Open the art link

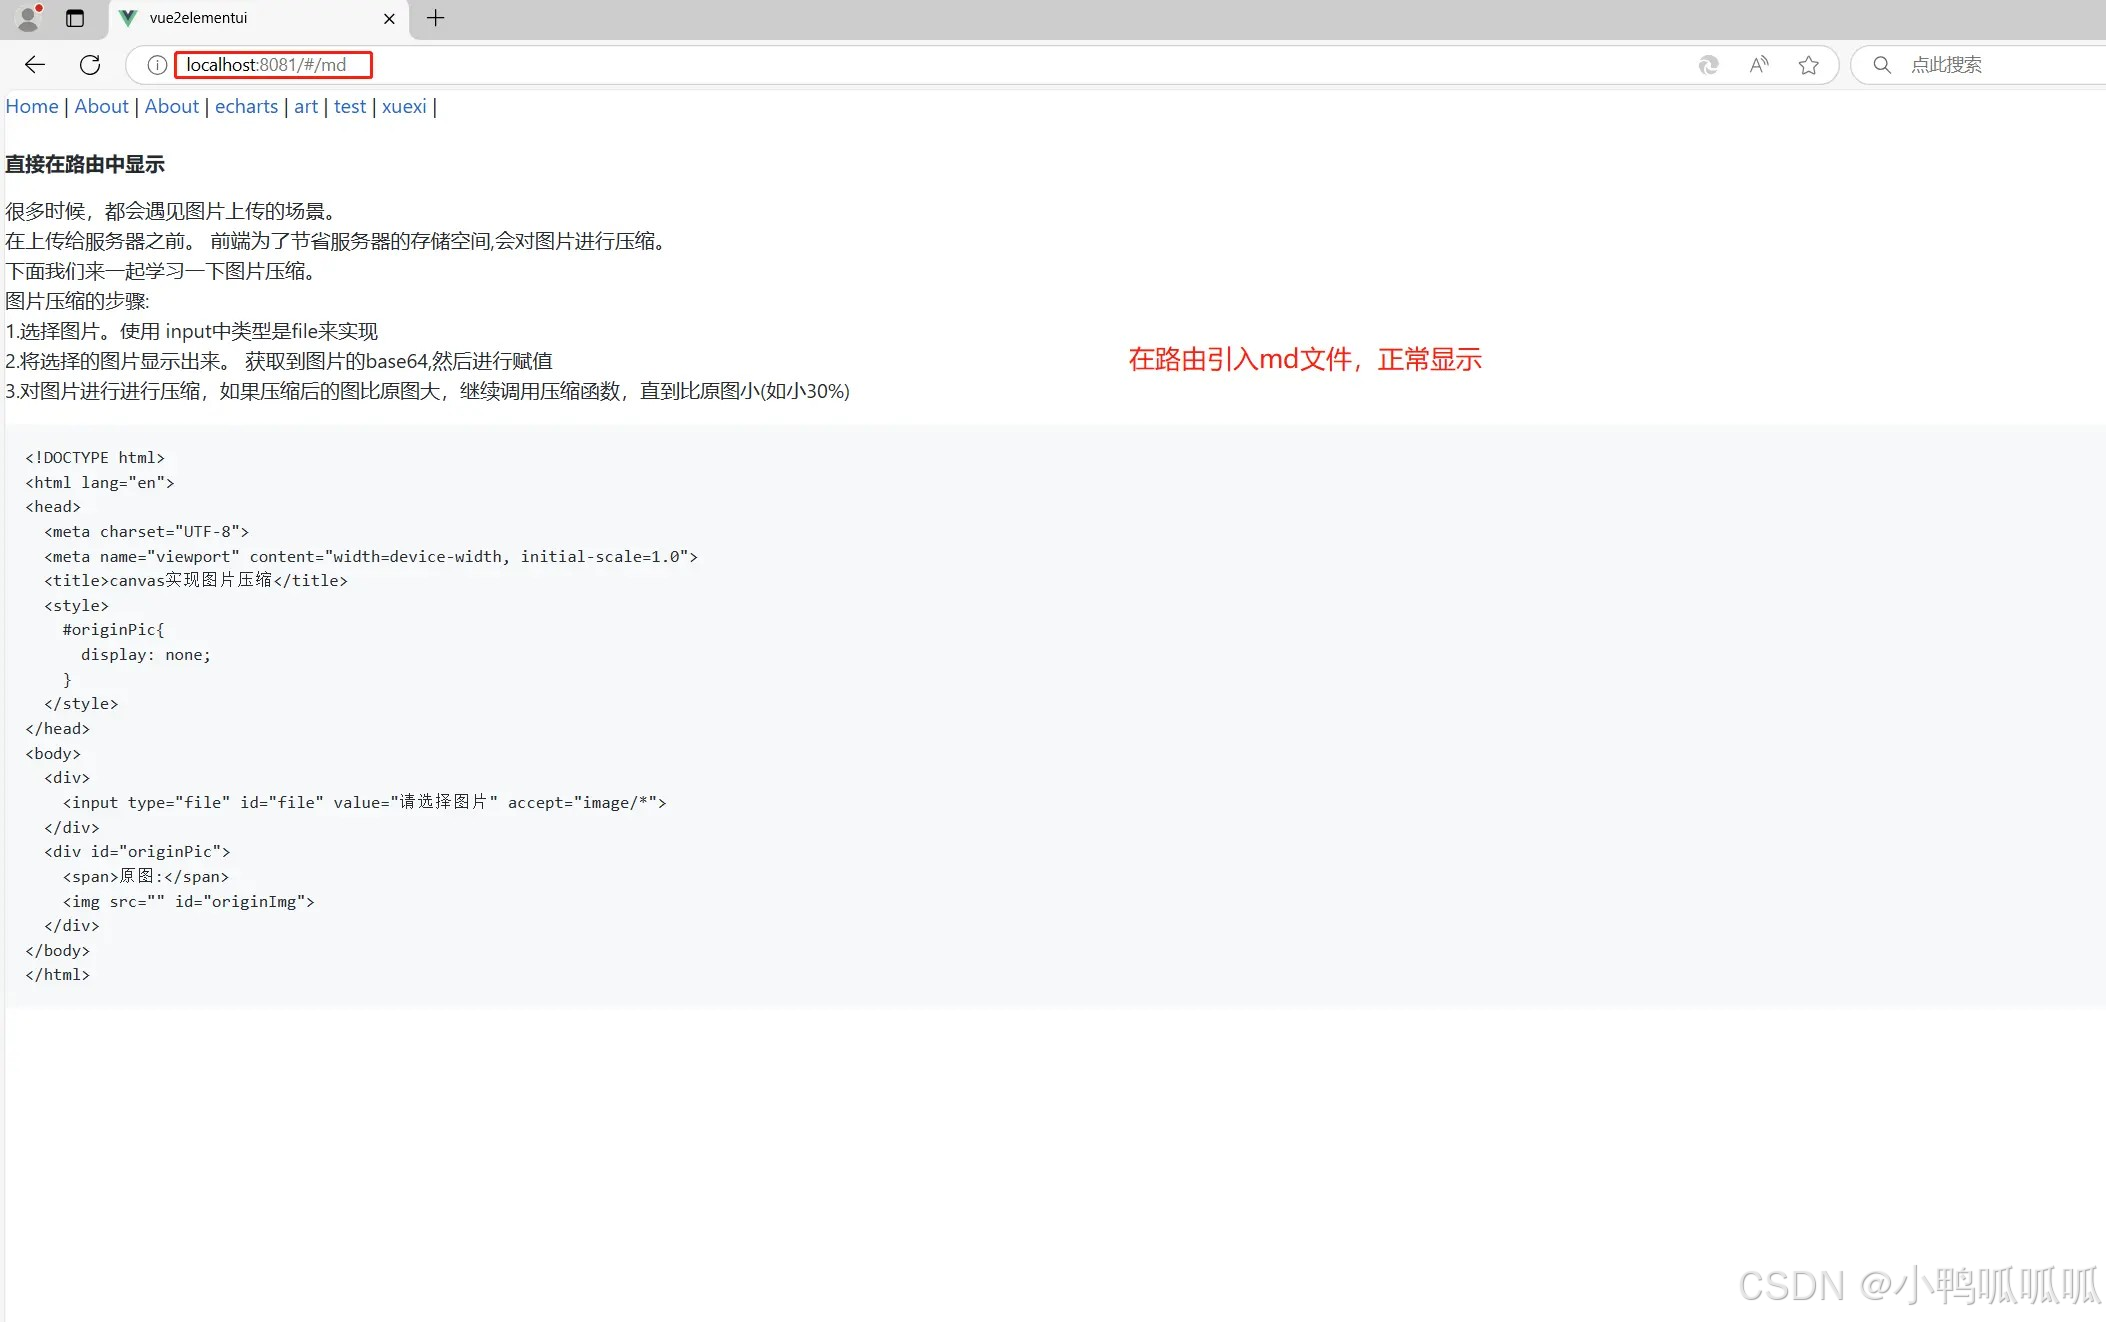(306, 106)
